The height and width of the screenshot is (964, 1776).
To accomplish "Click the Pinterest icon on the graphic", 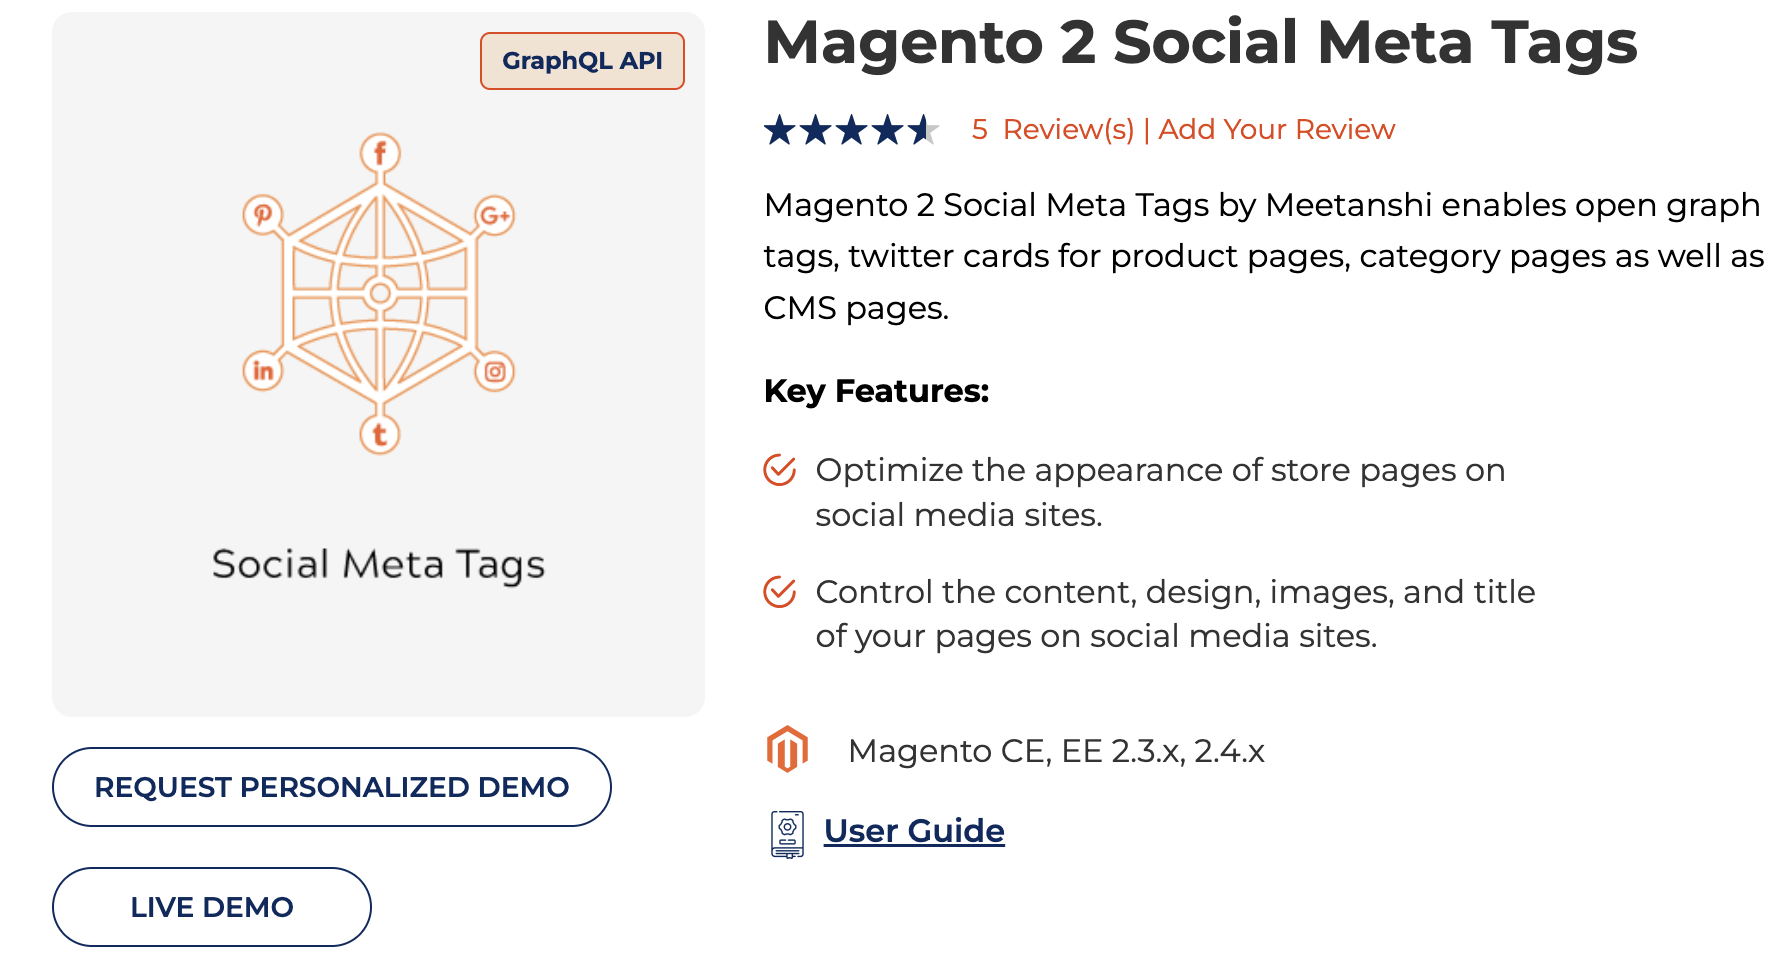I will [x=263, y=213].
